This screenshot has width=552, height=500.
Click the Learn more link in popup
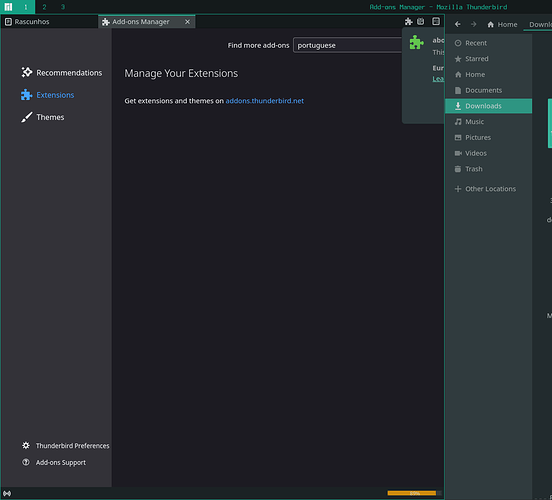(x=438, y=79)
